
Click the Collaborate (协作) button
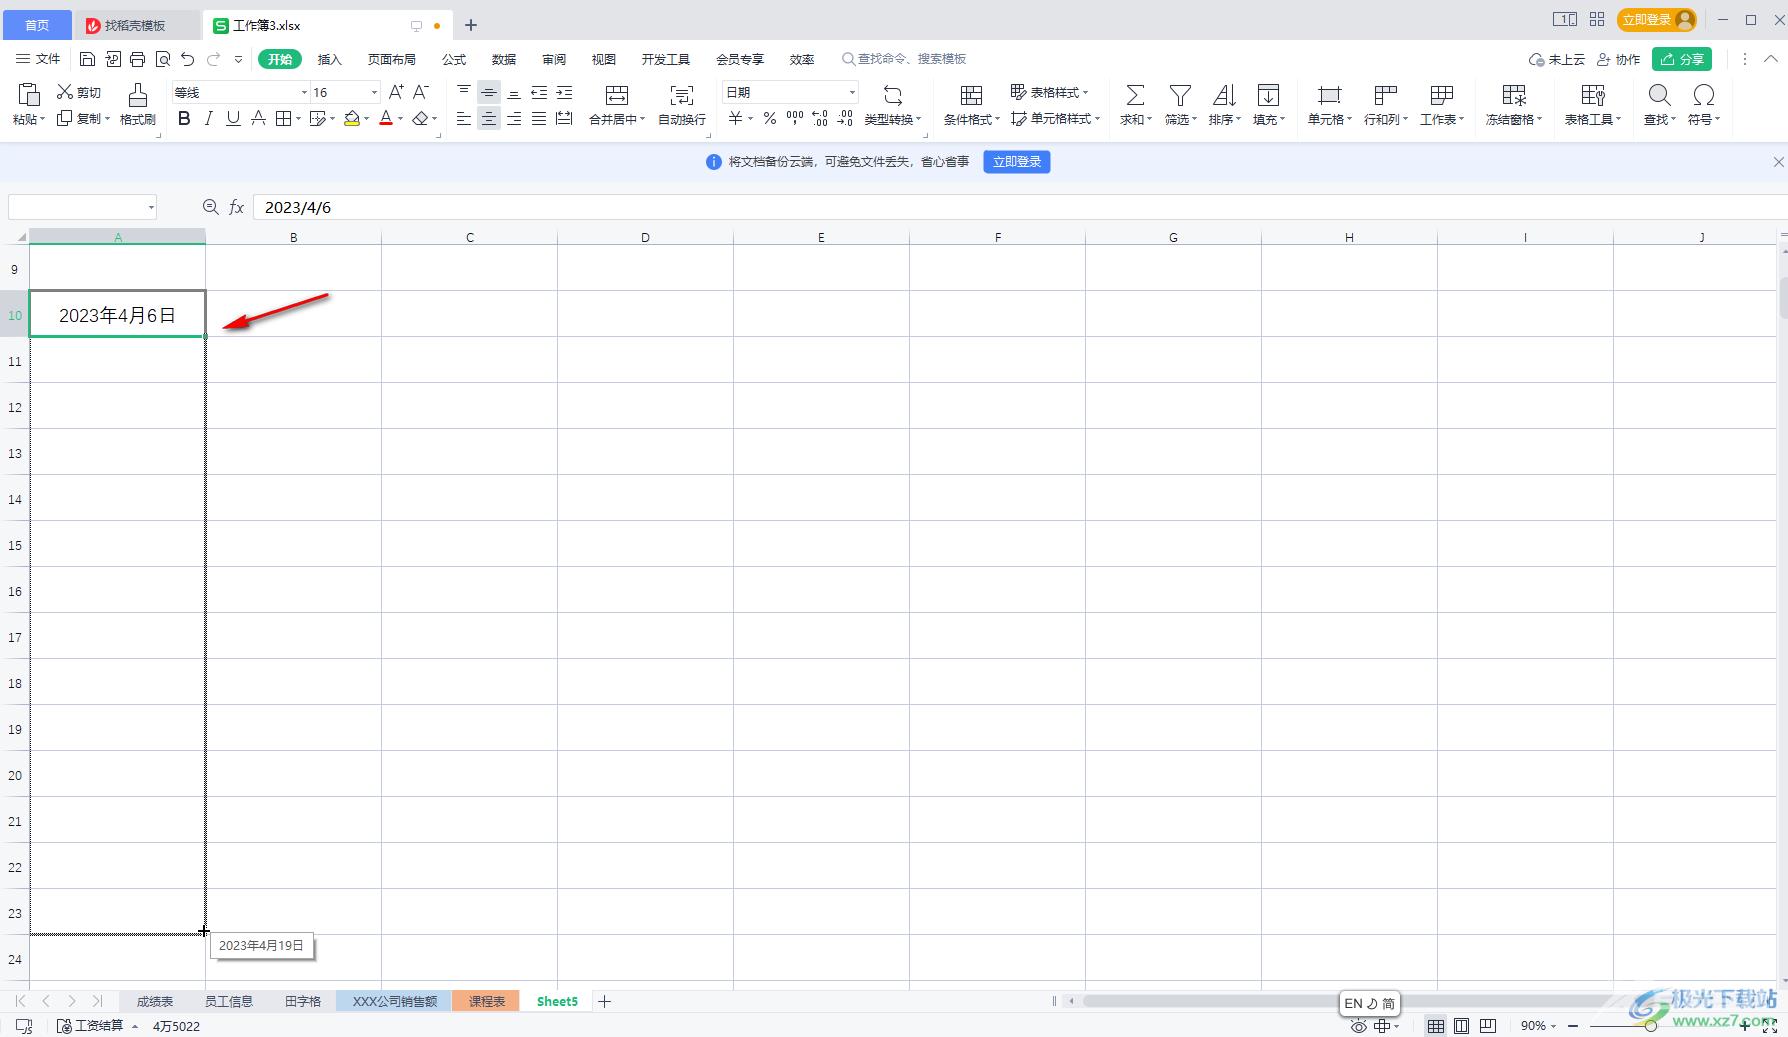(x=1618, y=59)
